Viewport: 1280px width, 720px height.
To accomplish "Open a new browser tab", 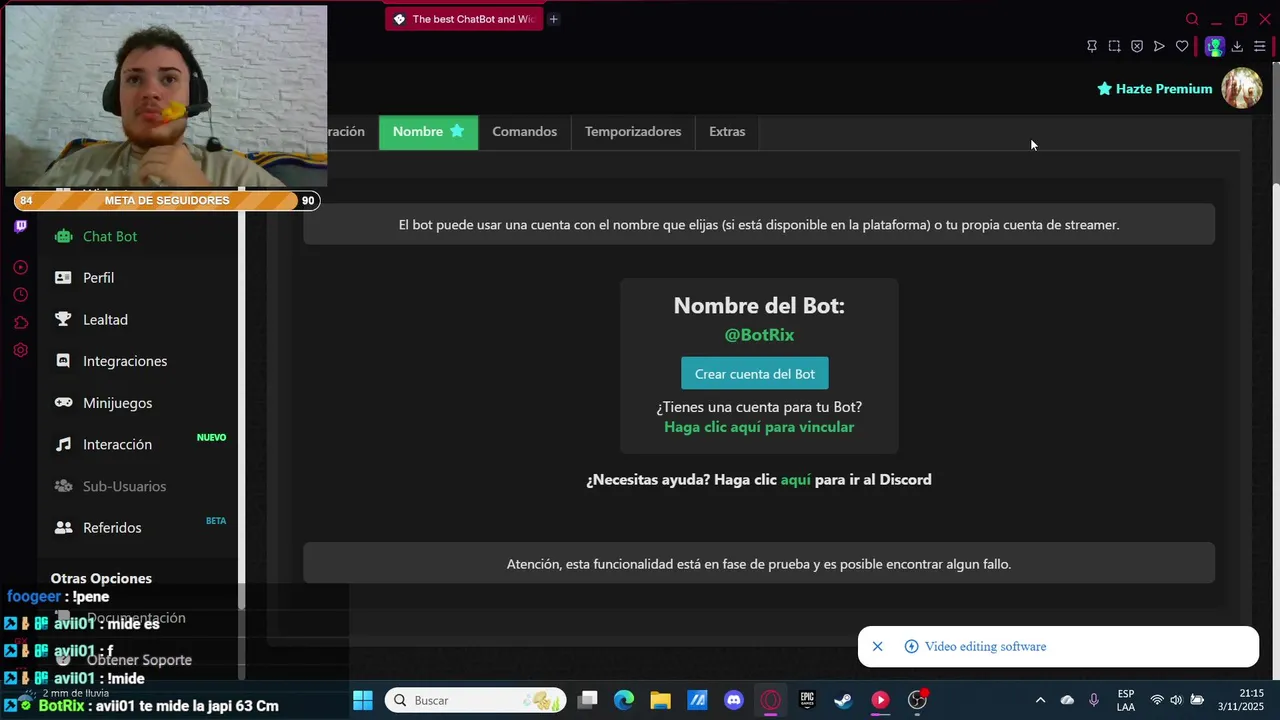I will click(x=553, y=19).
